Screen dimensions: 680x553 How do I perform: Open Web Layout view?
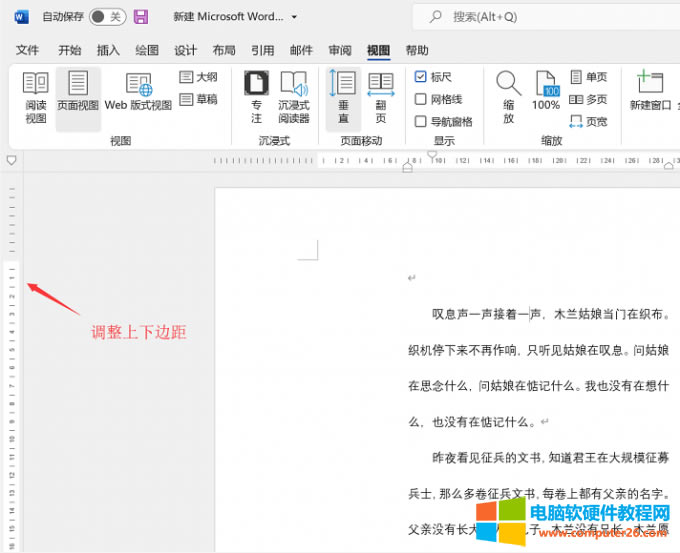tap(138, 98)
